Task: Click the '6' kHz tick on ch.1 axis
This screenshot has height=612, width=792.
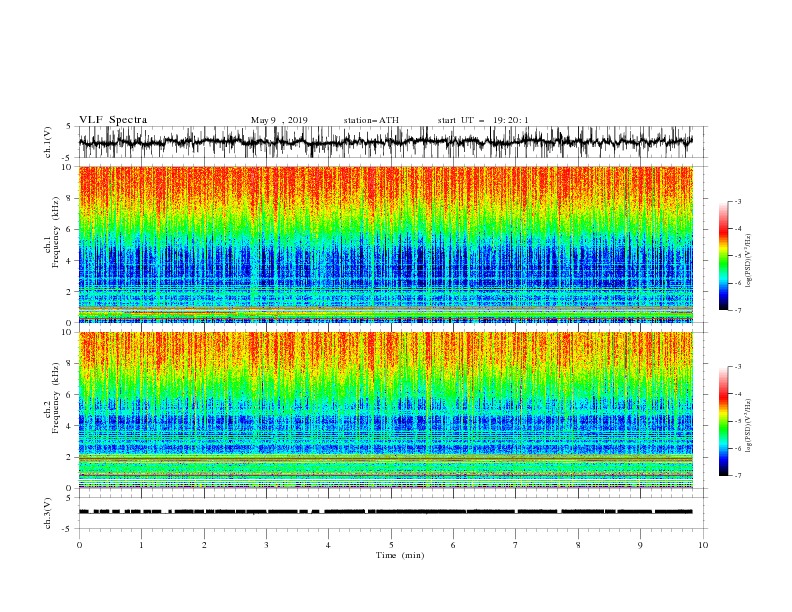Action: tap(70, 230)
